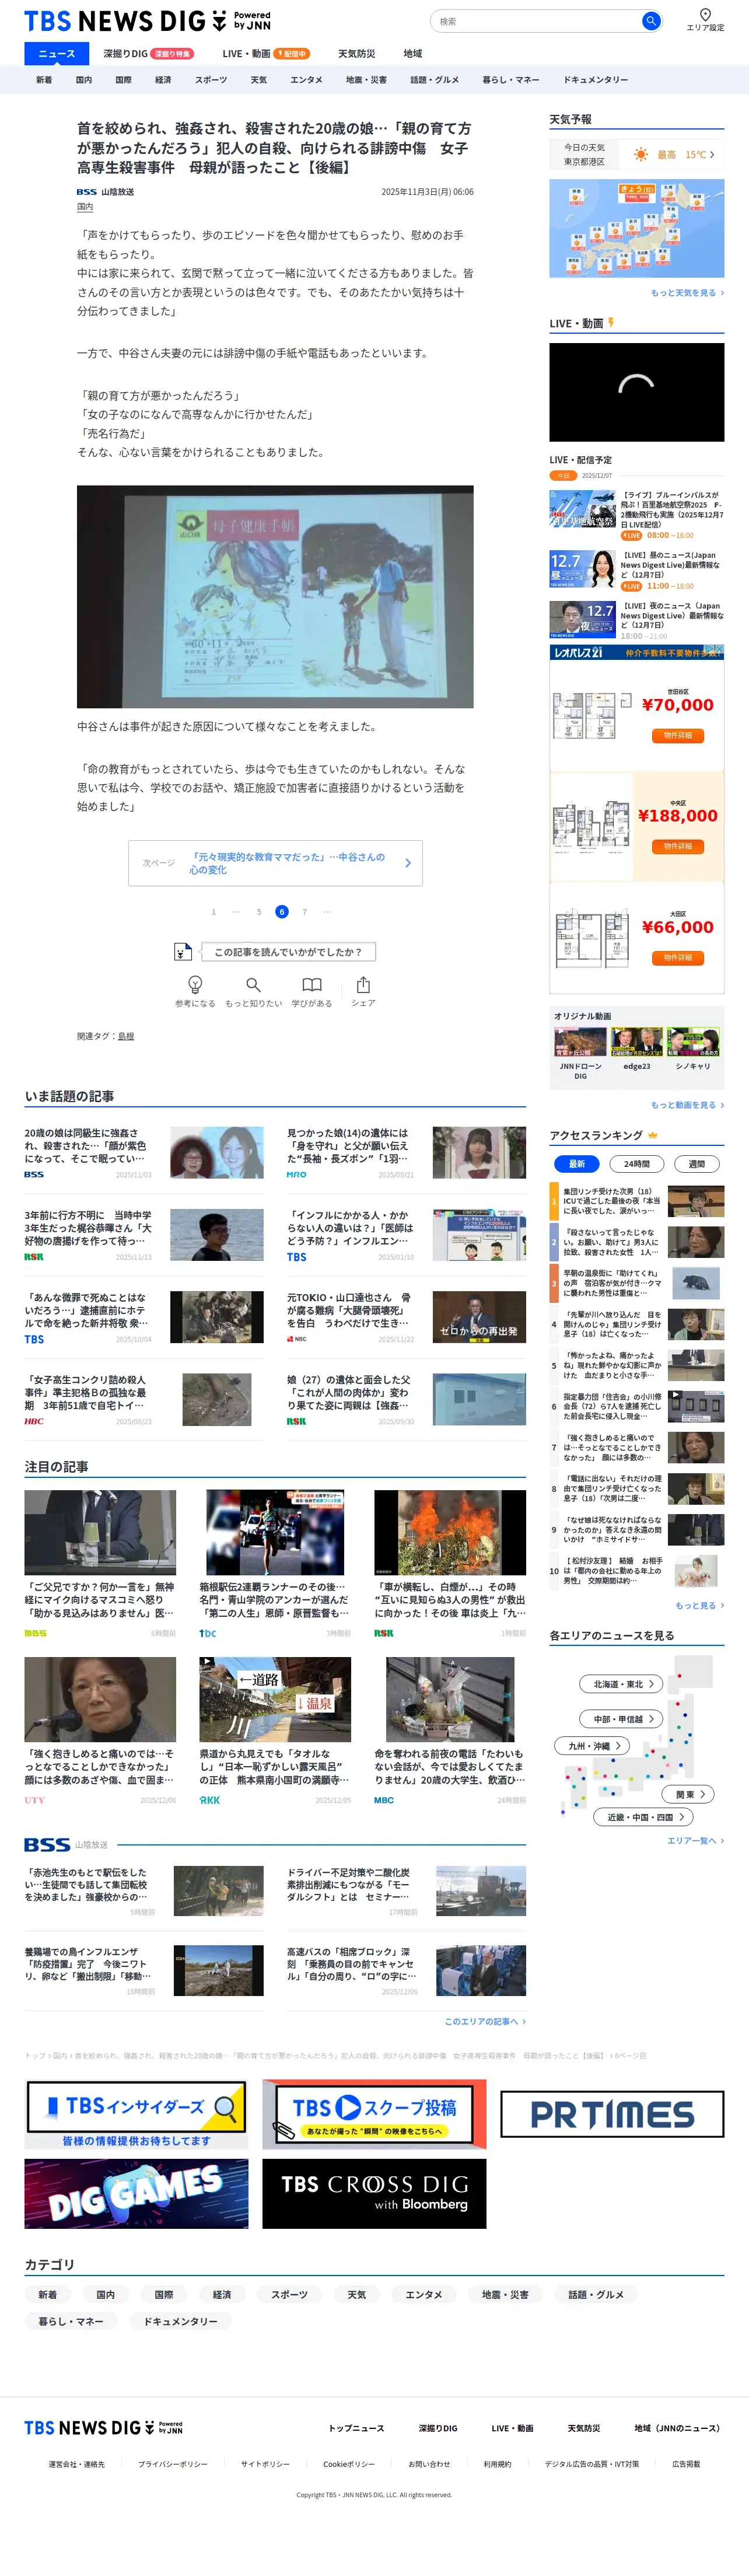
Task: Open 国内 in sub navigation
Action: (x=84, y=80)
